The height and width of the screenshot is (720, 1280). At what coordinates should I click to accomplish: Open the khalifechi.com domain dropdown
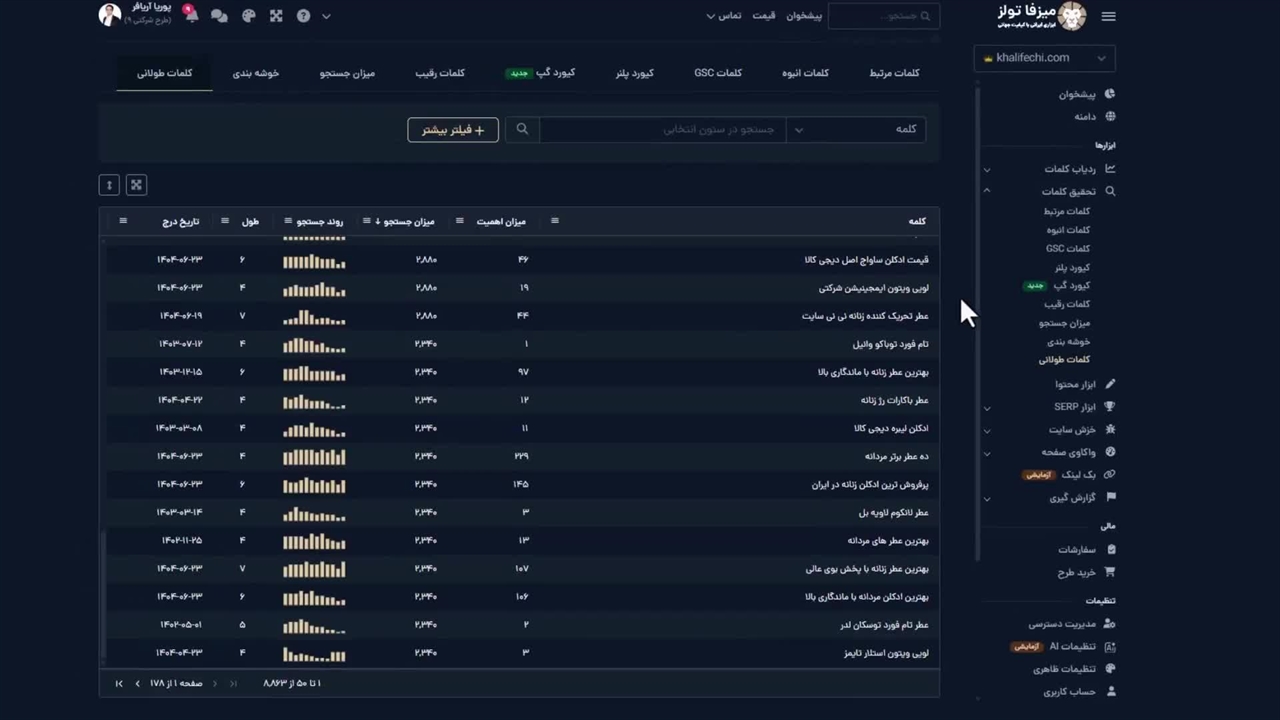pyautogui.click(x=1044, y=58)
